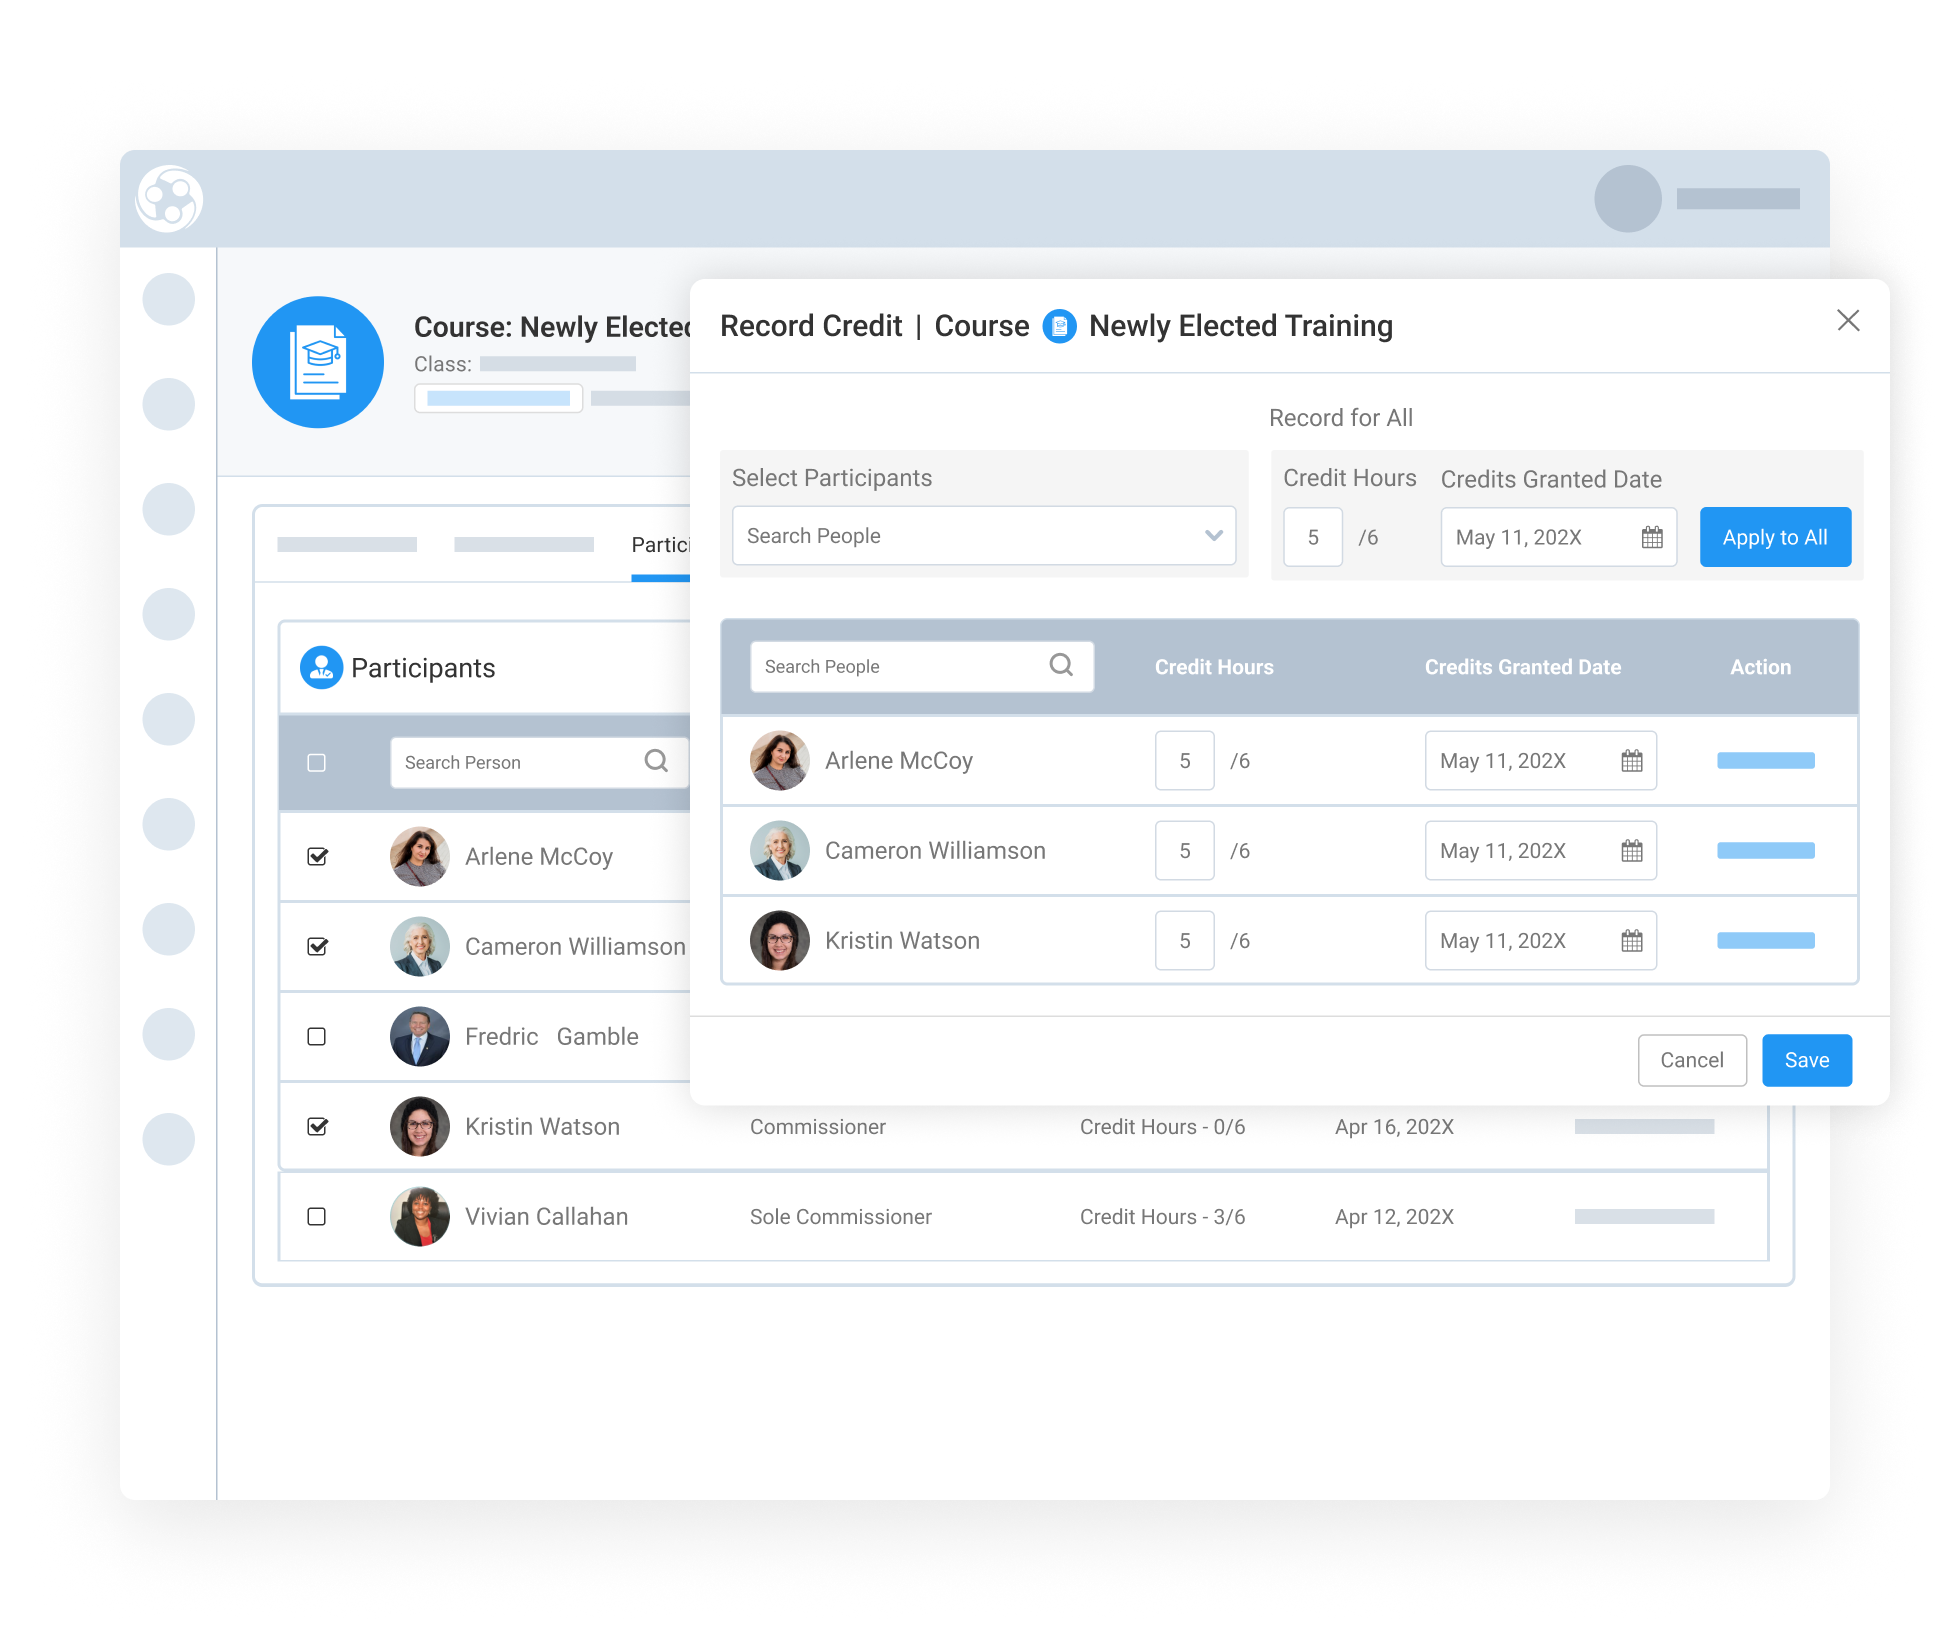Click the app logo in the top-left corner
This screenshot has width=1950, height=1650.
point(168,199)
